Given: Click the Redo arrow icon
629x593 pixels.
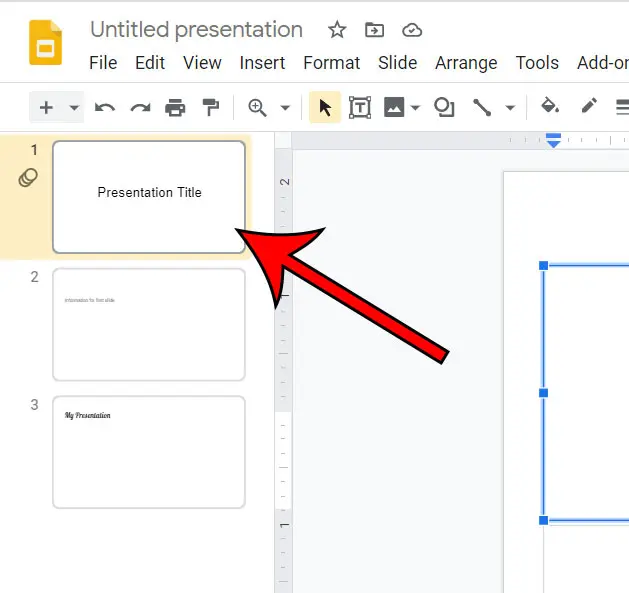Looking at the screenshot, I should [x=140, y=107].
